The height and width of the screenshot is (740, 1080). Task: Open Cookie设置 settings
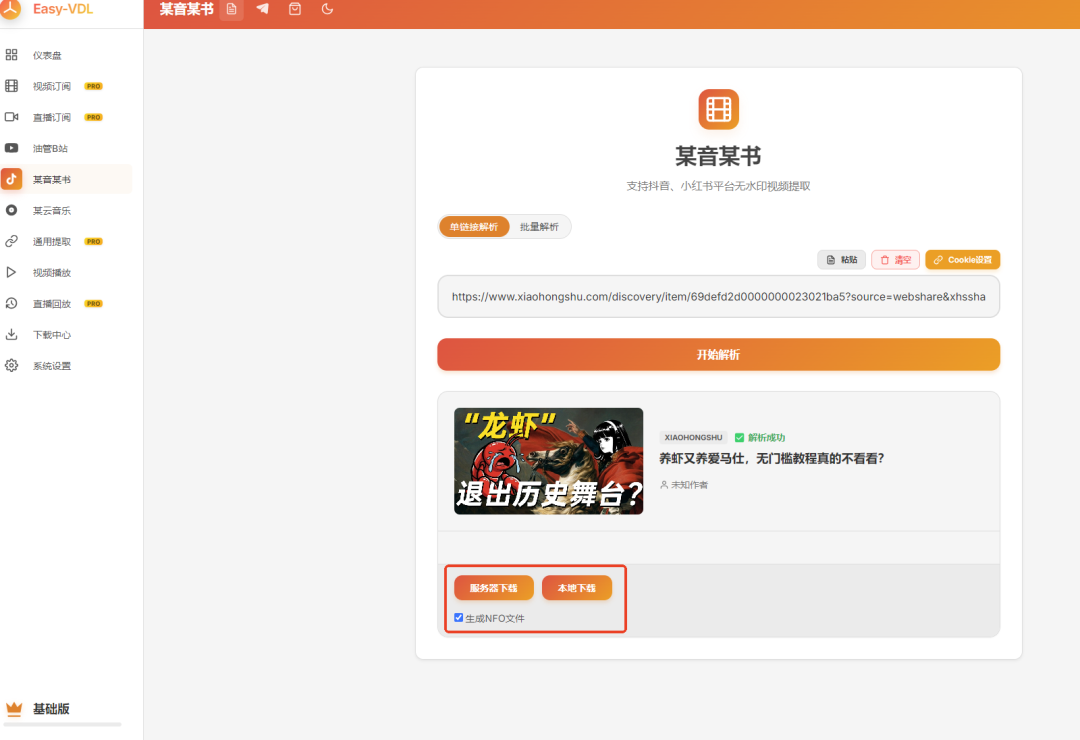[x=962, y=259]
